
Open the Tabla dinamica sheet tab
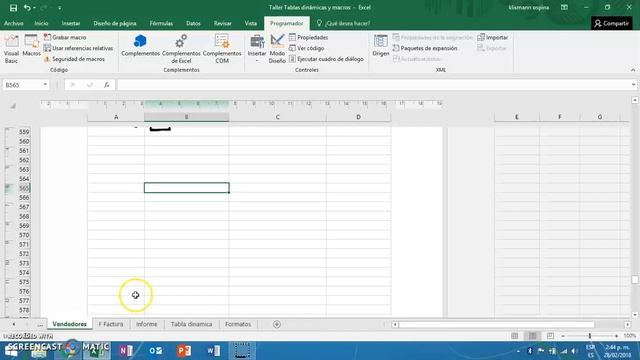click(x=191, y=324)
